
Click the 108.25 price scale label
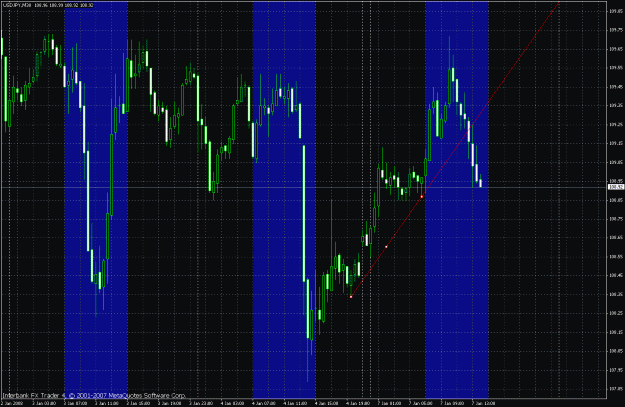pyautogui.click(x=616, y=313)
